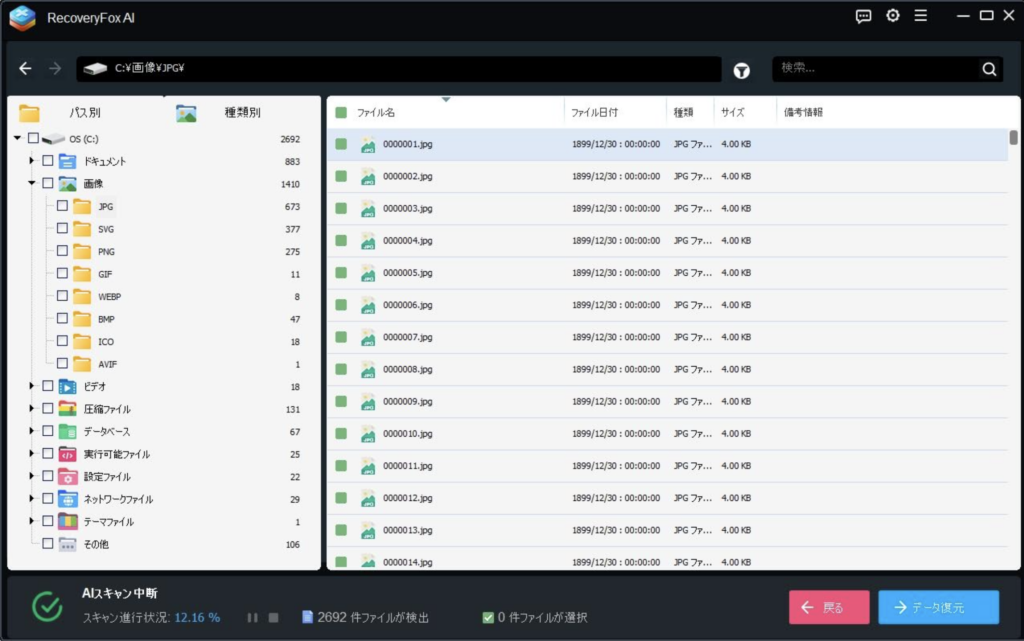Expand the 圧縮ファイル tree node

pos(32,409)
